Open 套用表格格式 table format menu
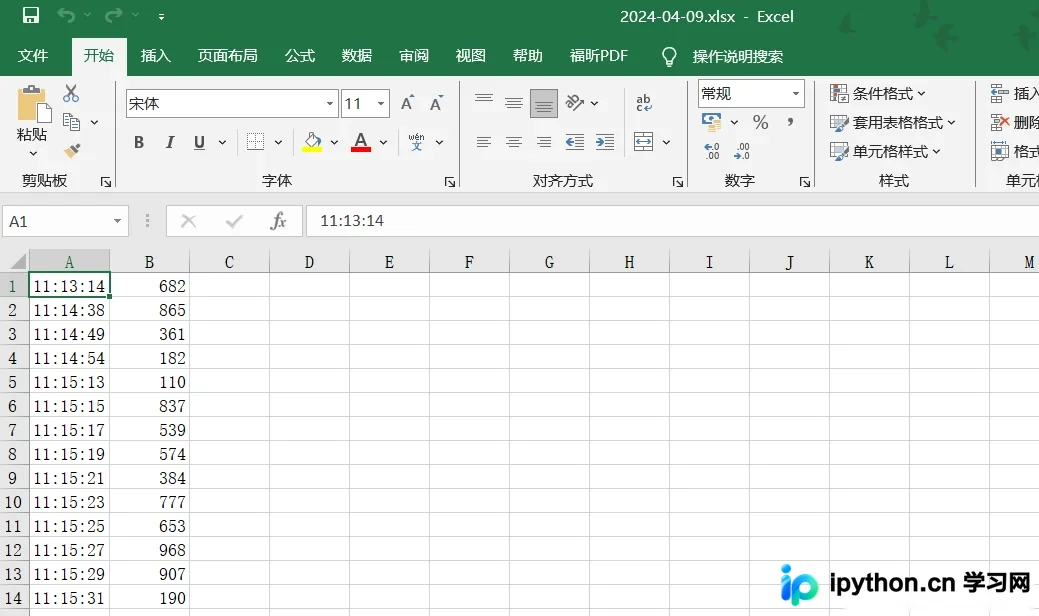This screenshot has height=616, width=1039. [893, 123]
